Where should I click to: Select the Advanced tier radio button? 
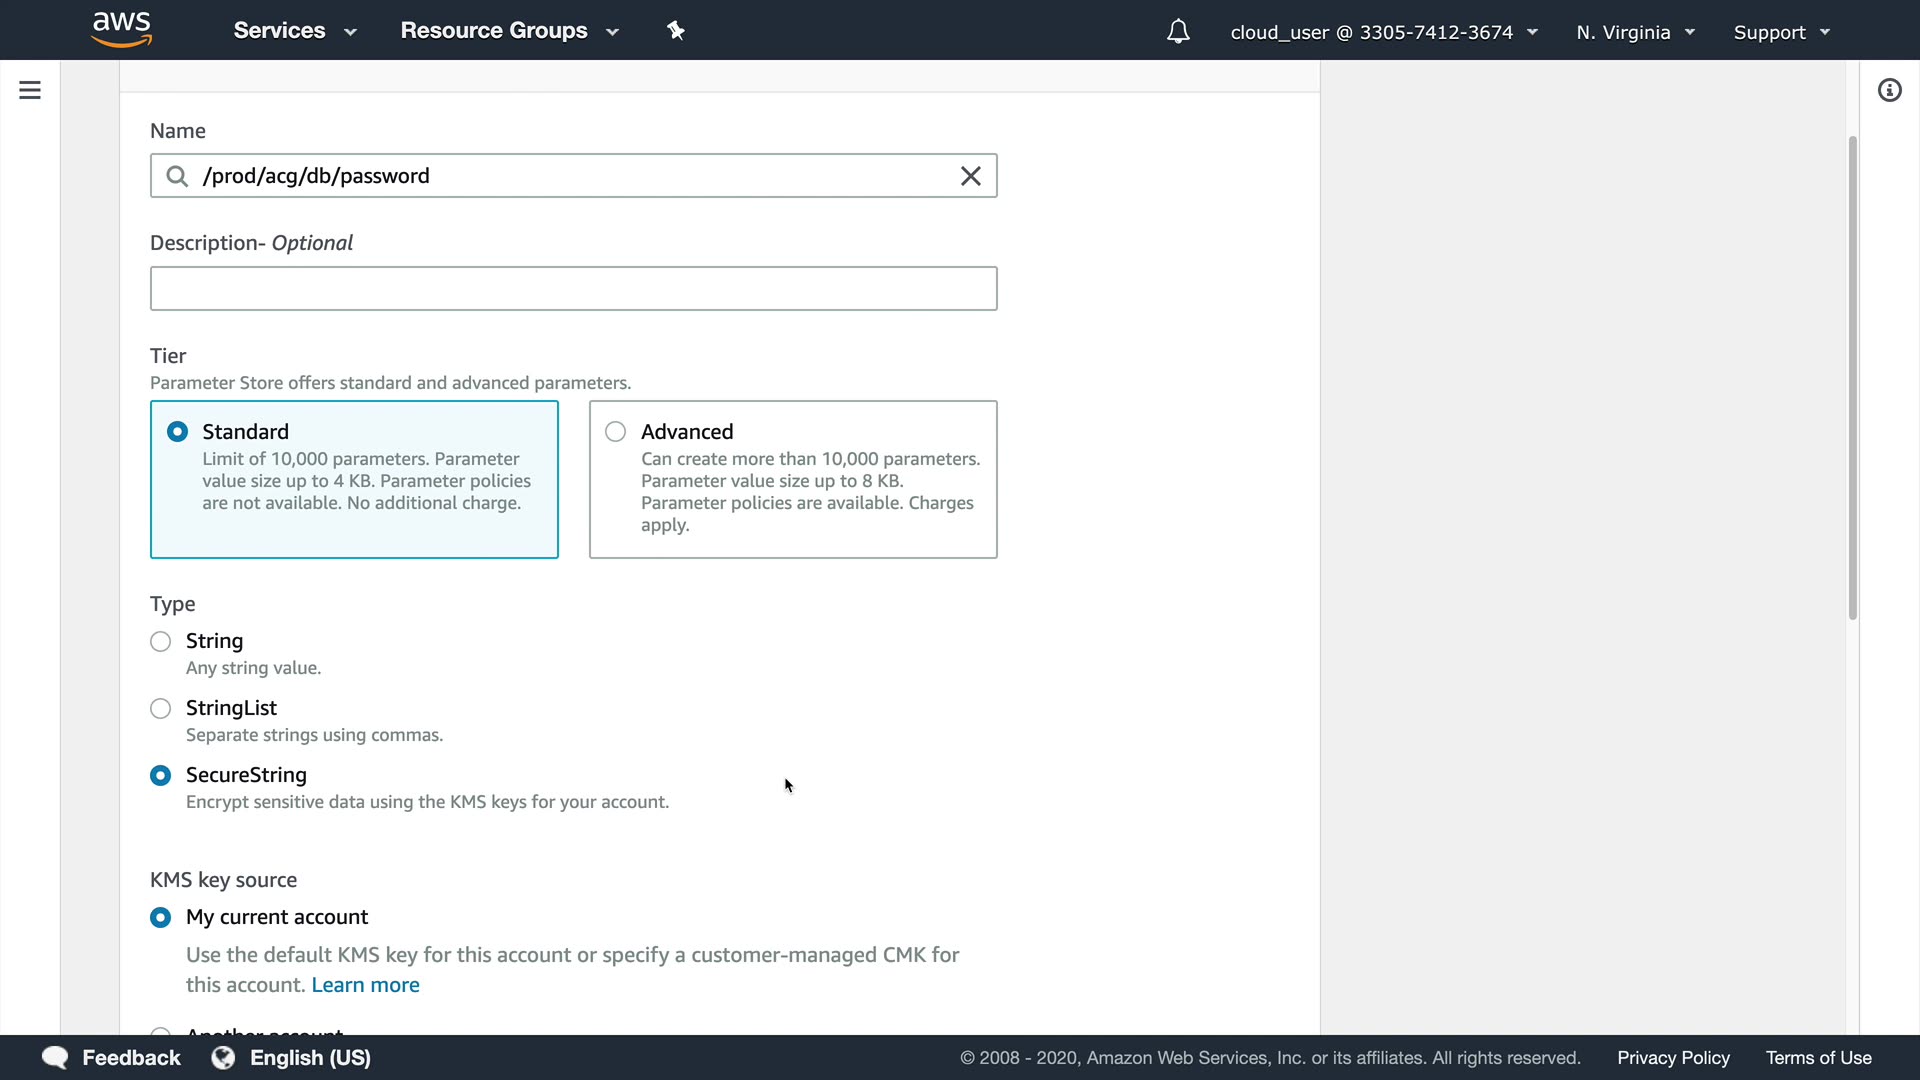point(616,431)
